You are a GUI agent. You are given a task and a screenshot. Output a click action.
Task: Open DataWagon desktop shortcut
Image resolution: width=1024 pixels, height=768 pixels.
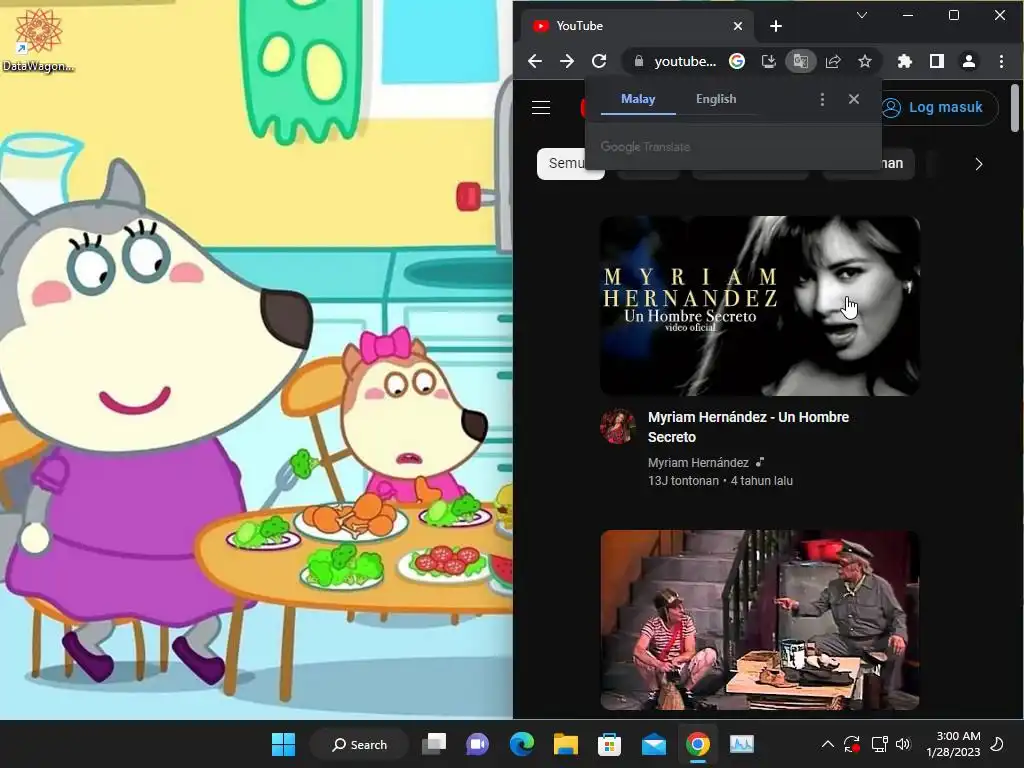pos(39,40)
